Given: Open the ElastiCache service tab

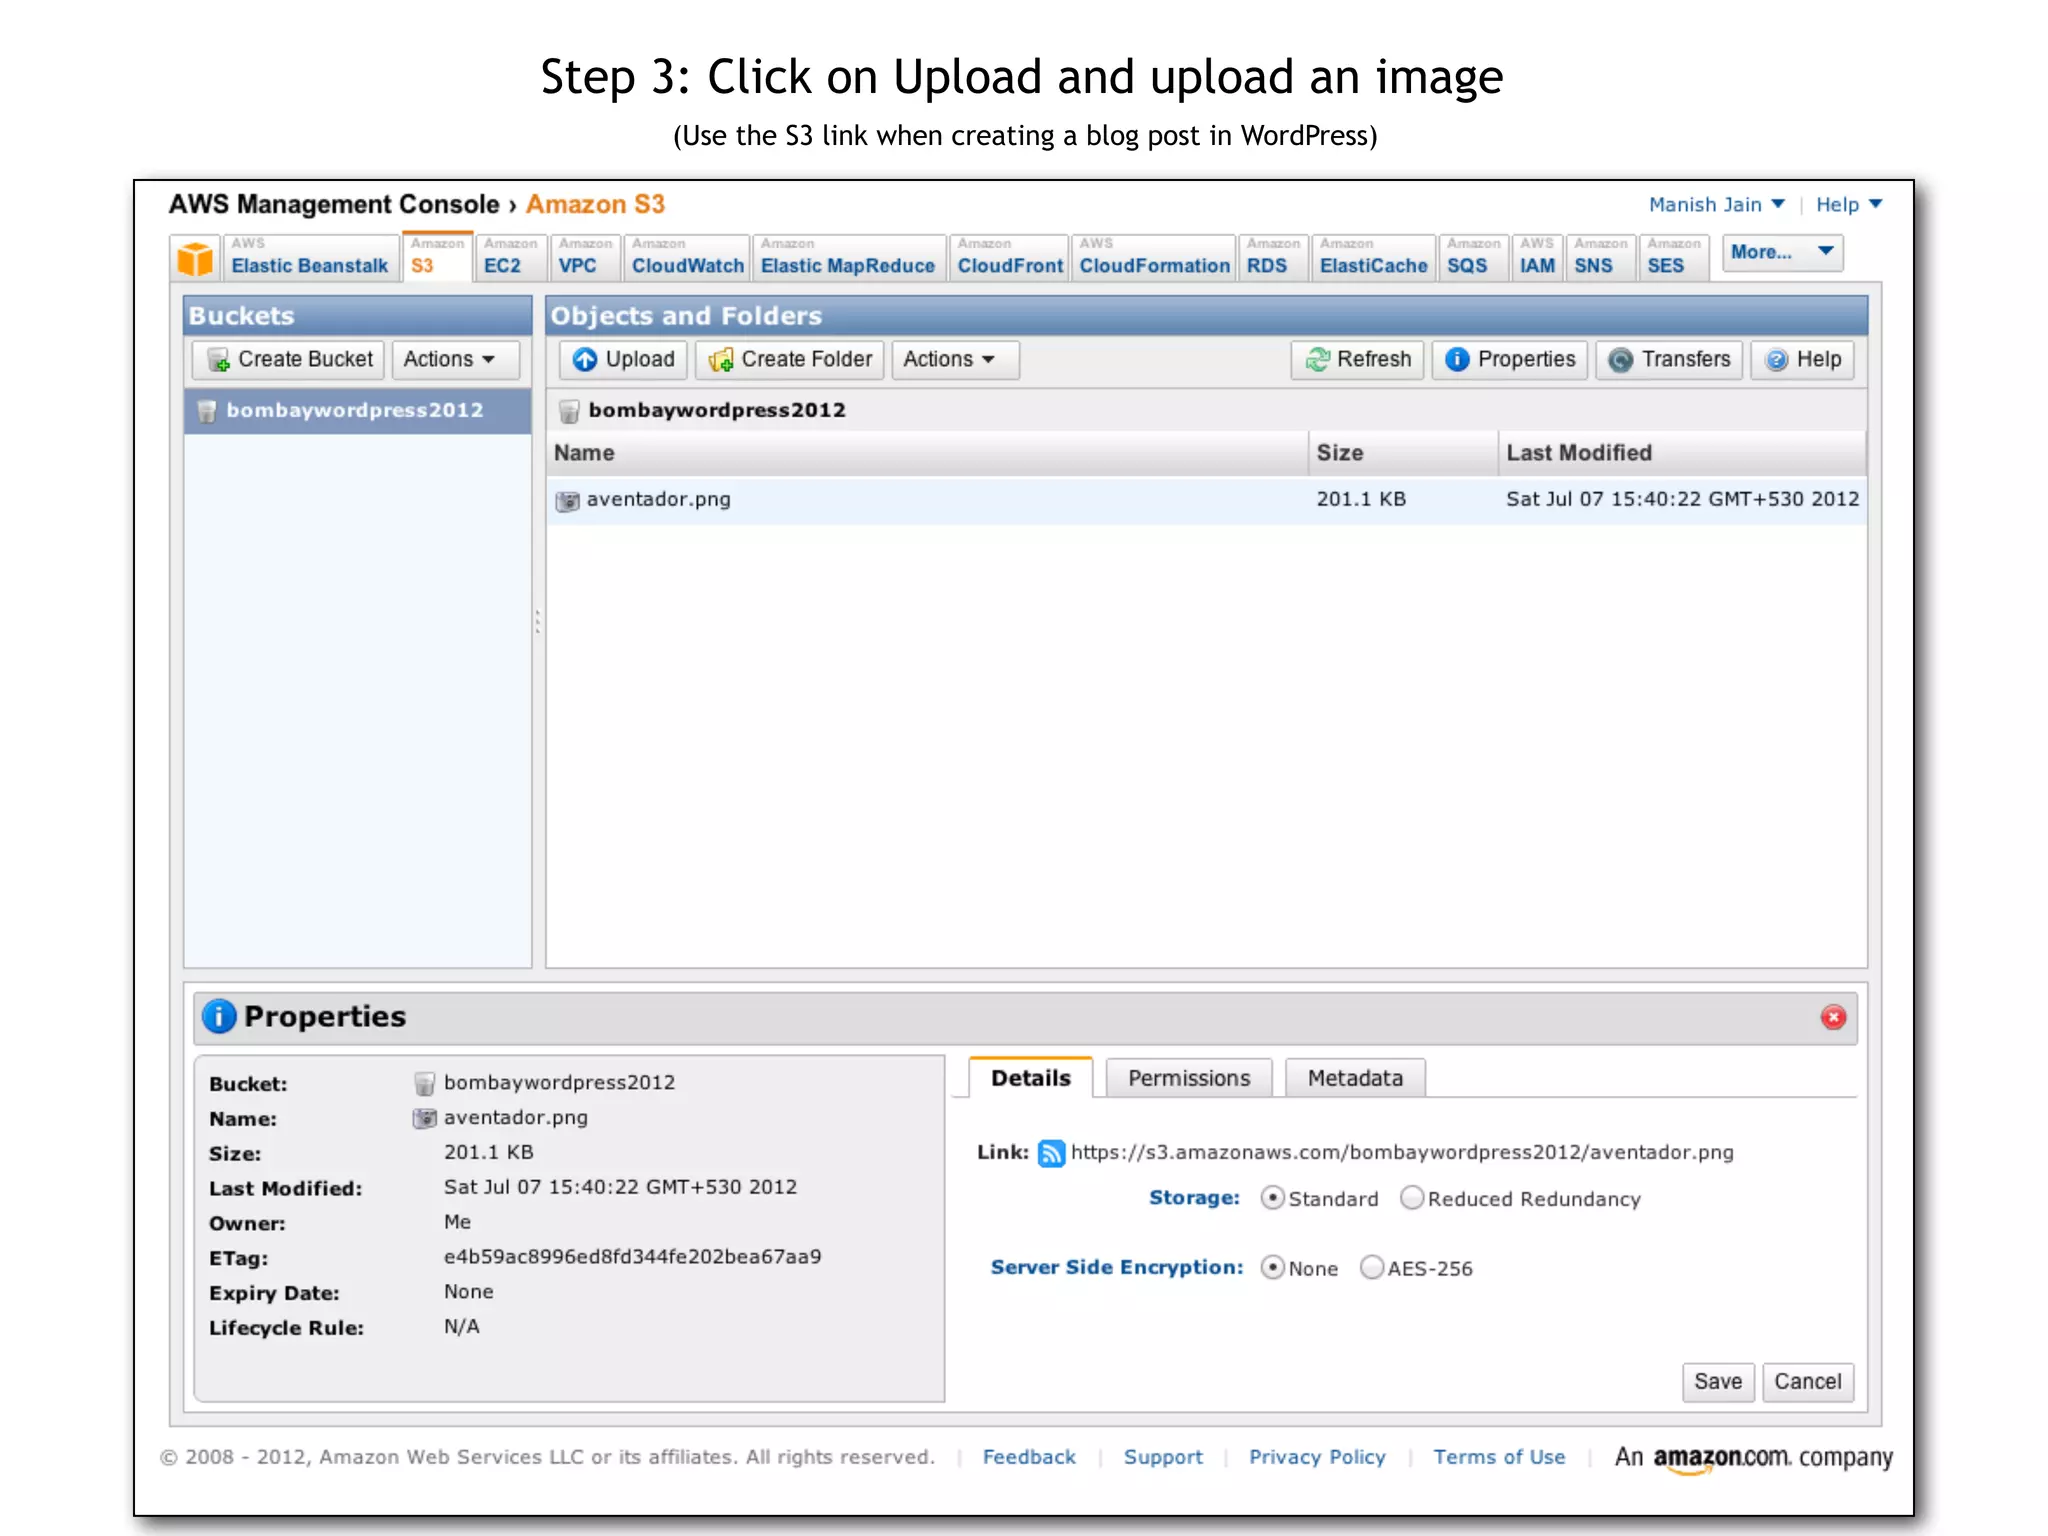Looking at the screenshot, I should coord(1374,257).
